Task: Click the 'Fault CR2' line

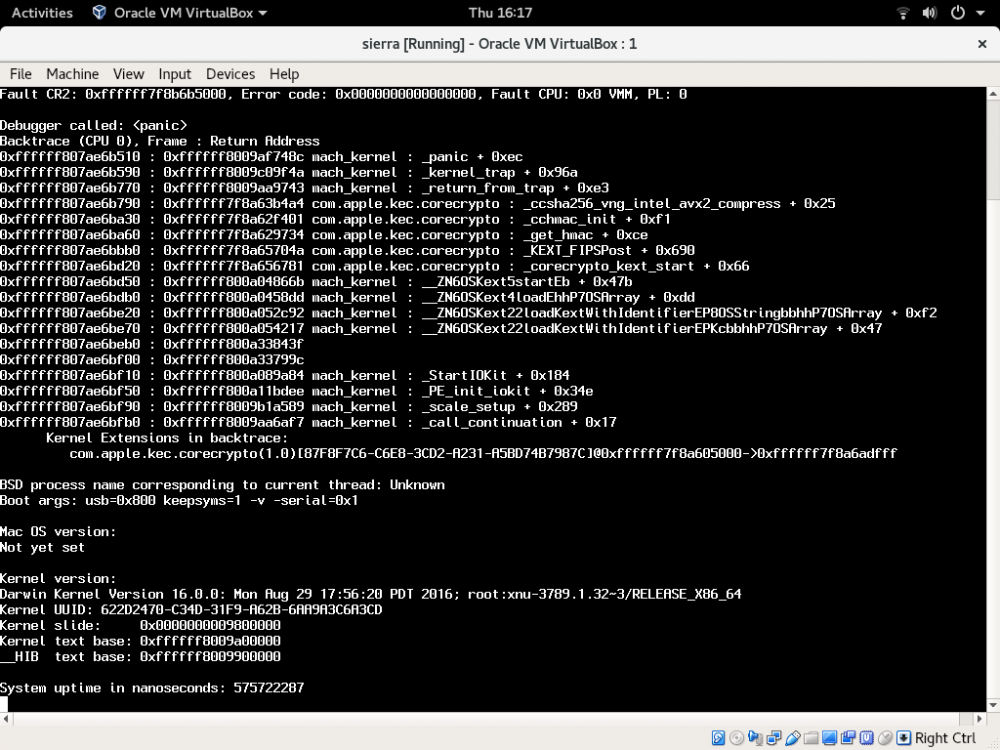Action: click(344, 94)
